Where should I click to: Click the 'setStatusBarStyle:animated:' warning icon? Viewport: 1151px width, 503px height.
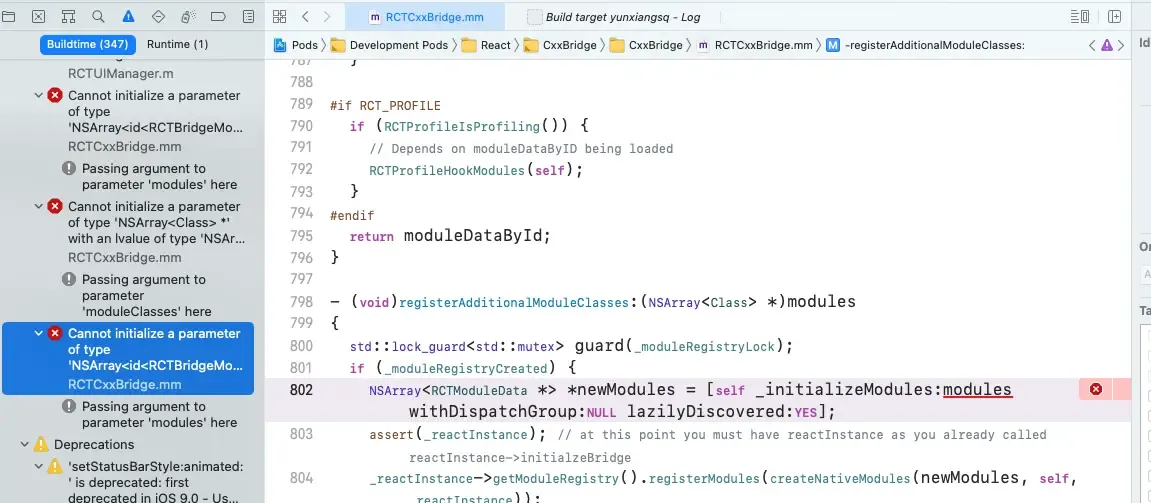54,466
